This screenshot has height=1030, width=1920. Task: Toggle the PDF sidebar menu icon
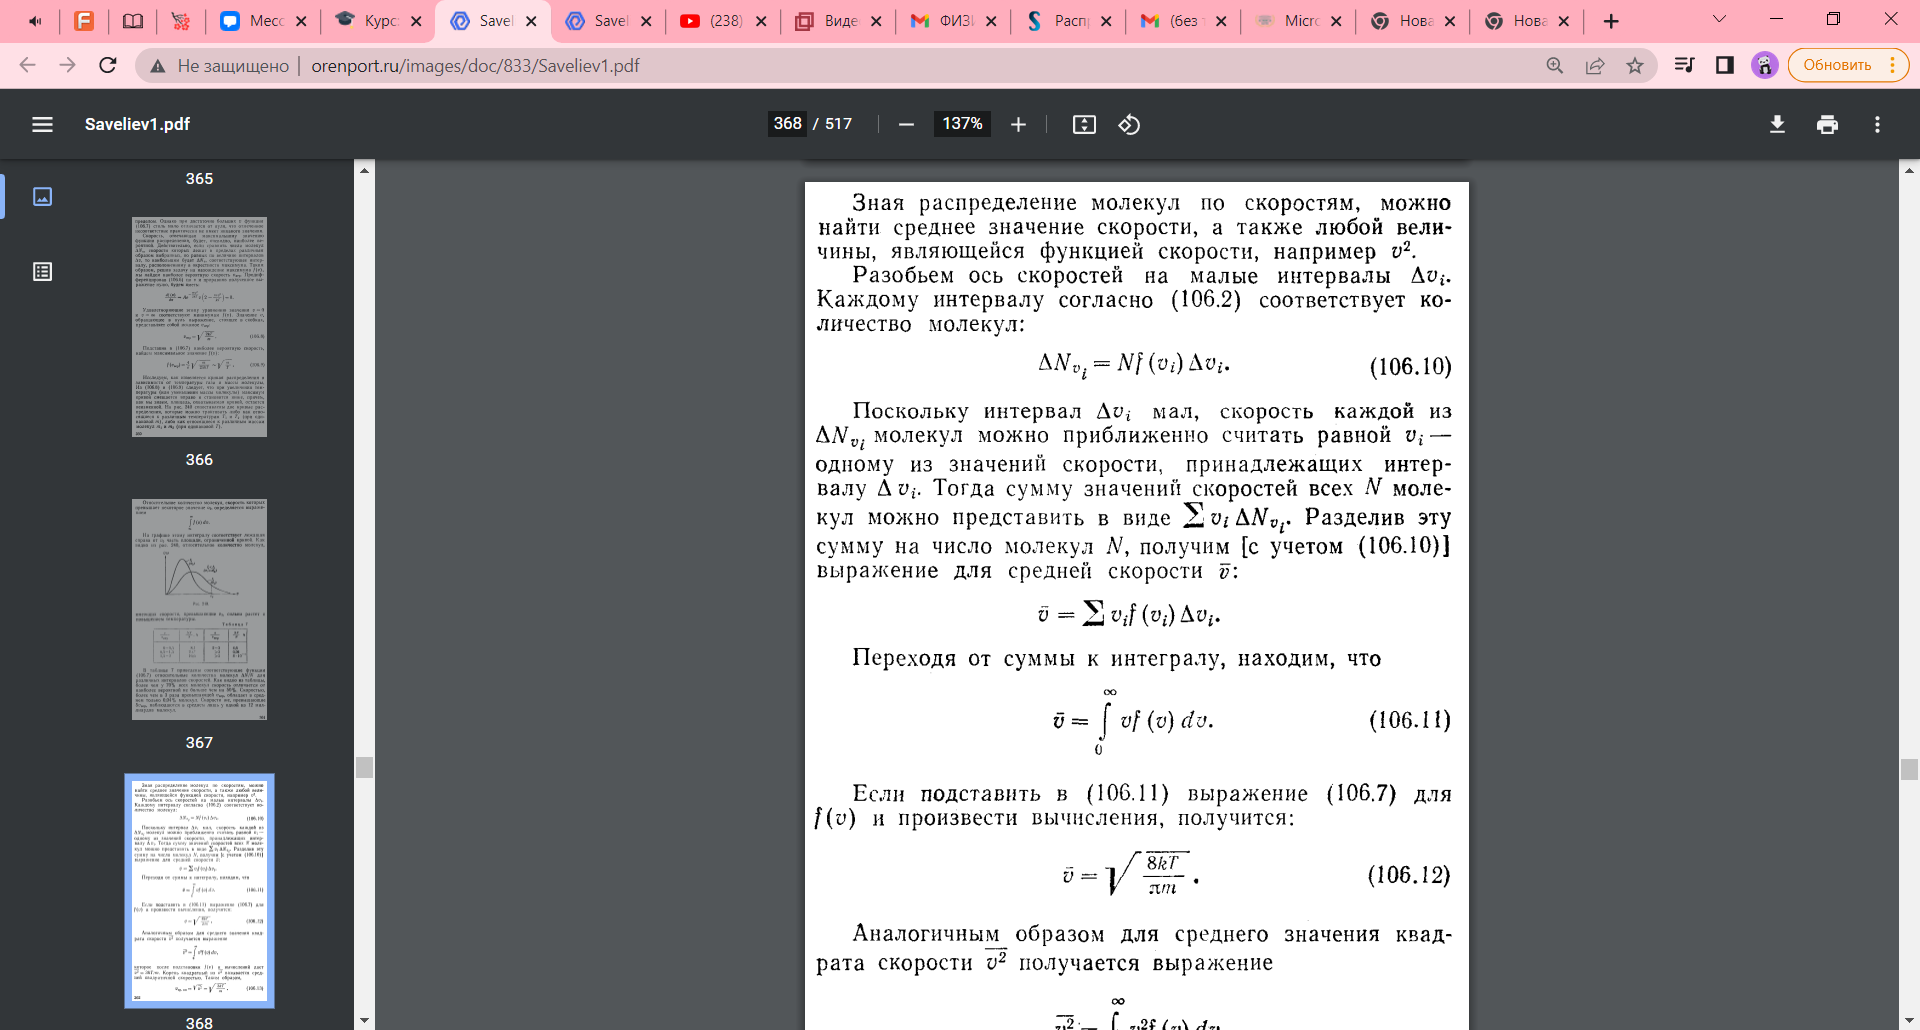[42, 124]
